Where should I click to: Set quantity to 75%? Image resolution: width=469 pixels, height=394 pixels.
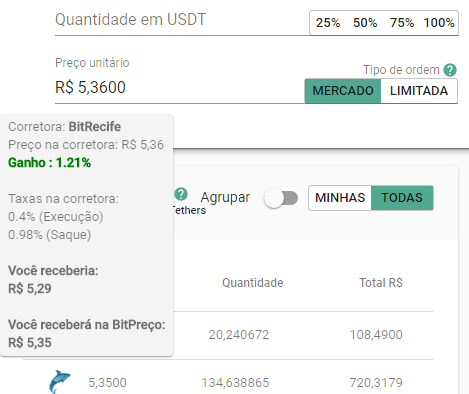[x=402, y=23]
